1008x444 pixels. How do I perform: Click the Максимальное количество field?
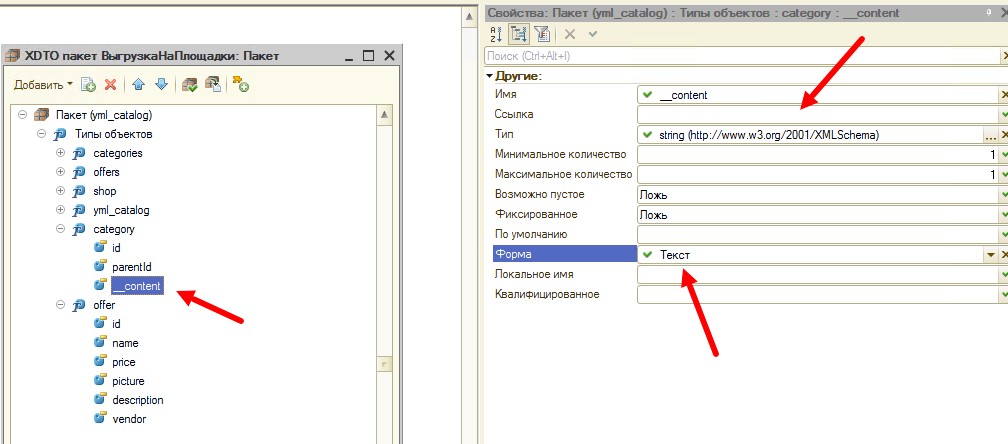(817, 175)
